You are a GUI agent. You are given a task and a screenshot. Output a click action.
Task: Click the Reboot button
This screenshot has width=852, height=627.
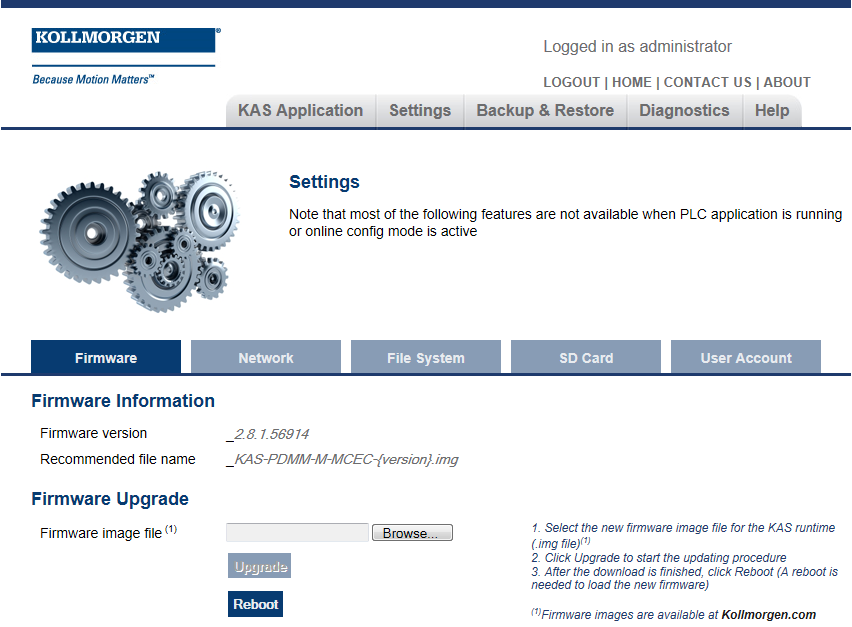pyautogui.click(x=255, y=604)
